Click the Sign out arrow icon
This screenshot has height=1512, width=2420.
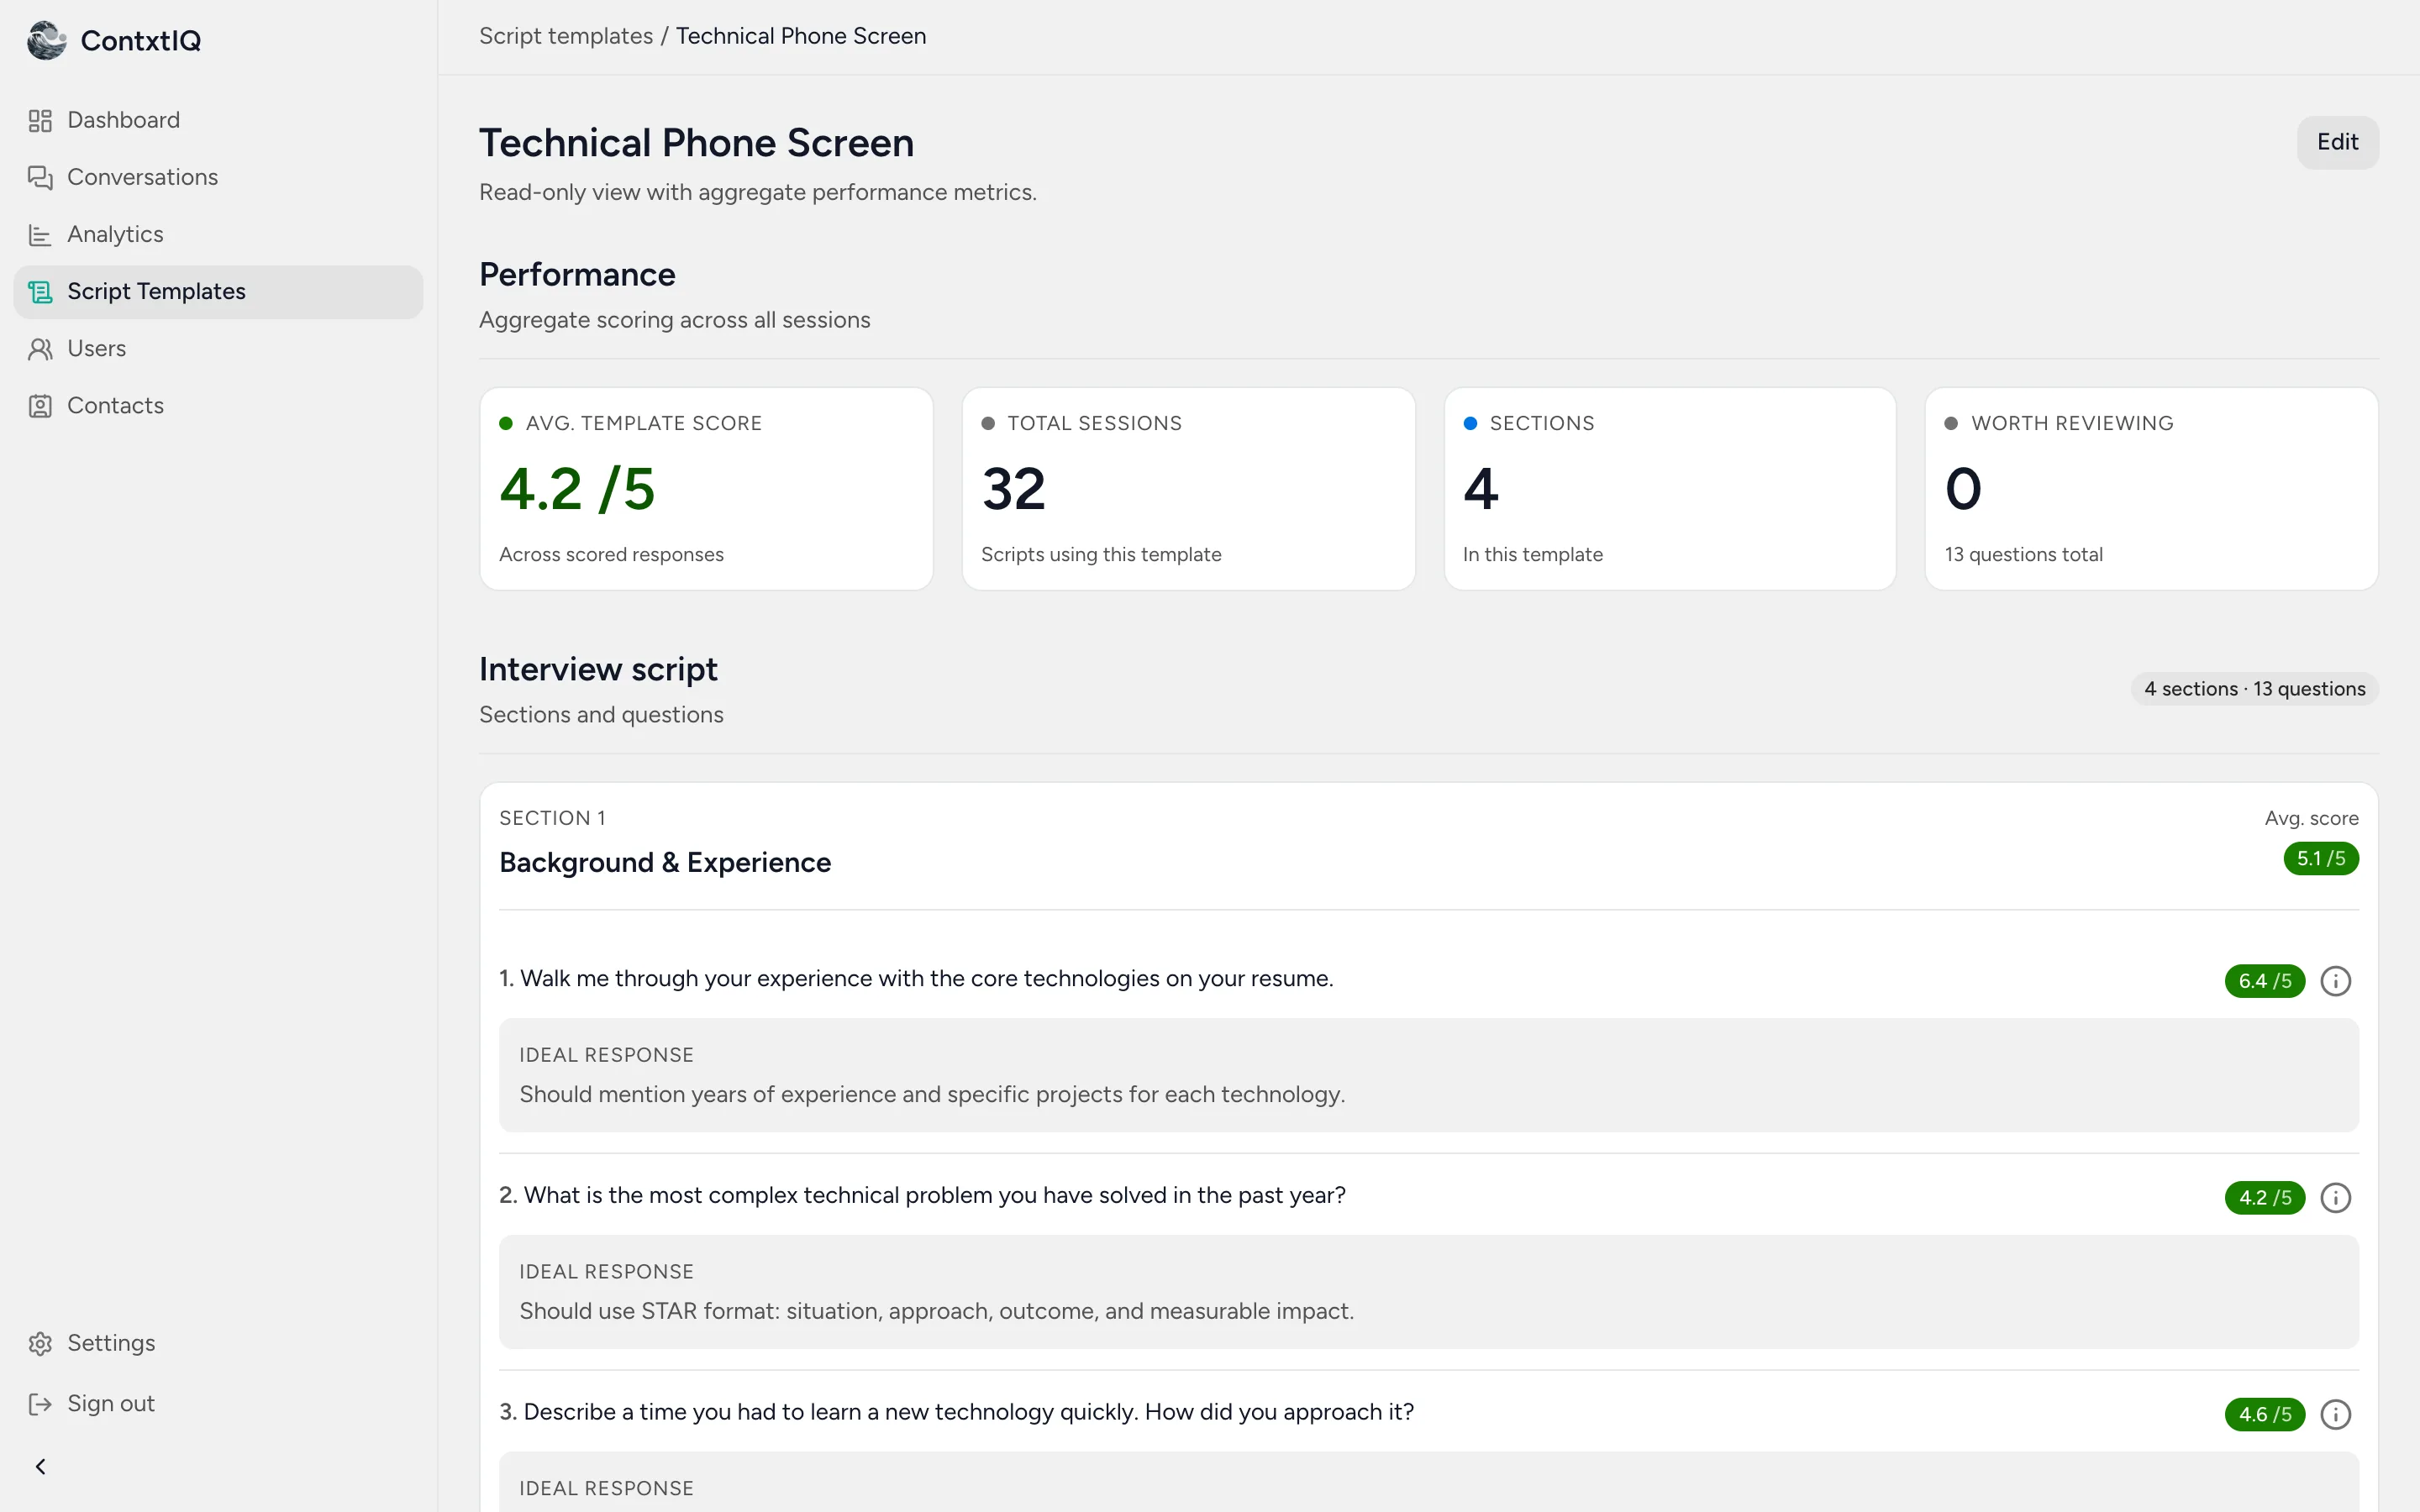(40, 1404)
